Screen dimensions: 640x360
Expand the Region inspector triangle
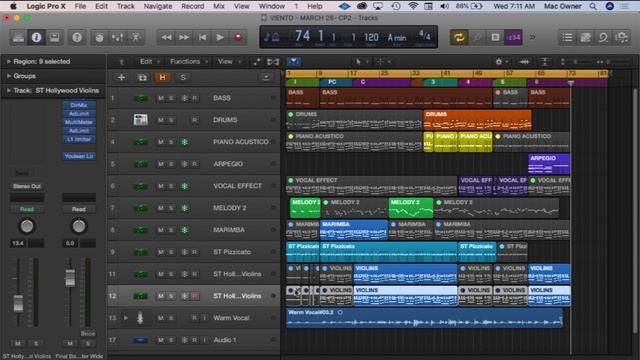[9, 61]
